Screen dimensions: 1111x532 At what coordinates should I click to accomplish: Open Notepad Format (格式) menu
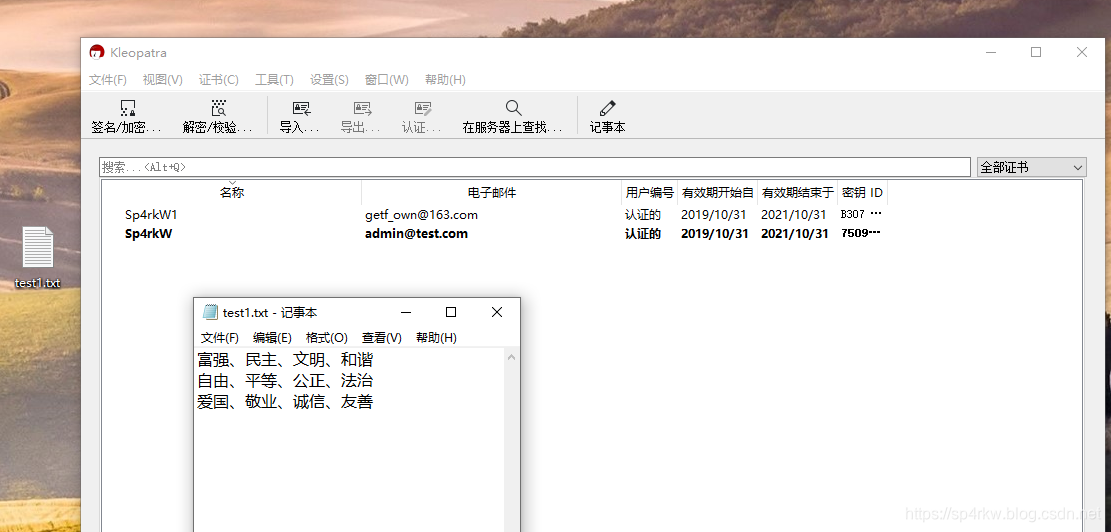(x=327, y=338)
